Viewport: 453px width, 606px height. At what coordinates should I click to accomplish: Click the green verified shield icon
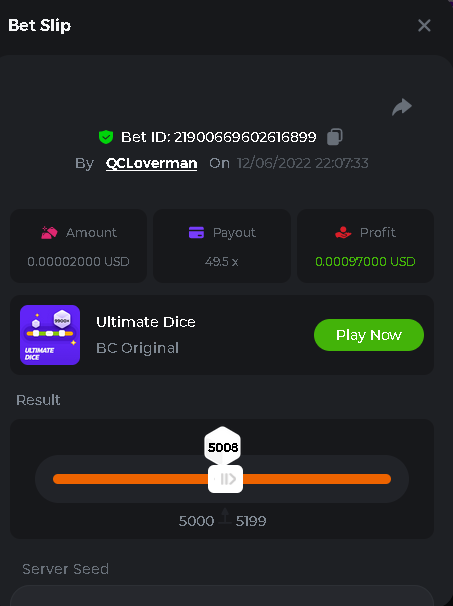coord(106,137)
